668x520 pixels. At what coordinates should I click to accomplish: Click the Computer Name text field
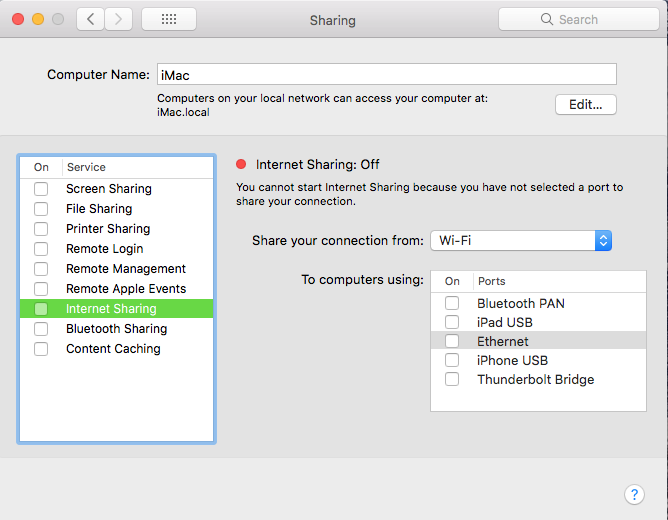click(385, 75)
